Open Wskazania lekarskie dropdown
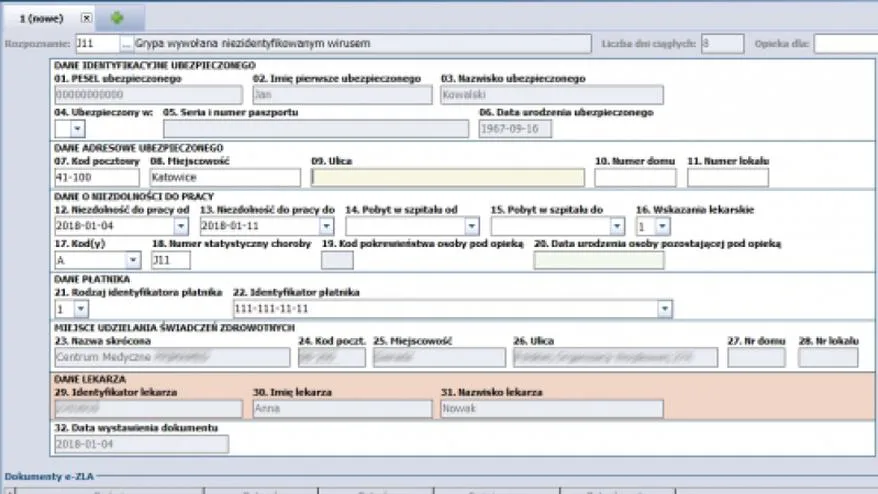The height and width of the screenshot is (494, 878). click(x=662, y=226)
